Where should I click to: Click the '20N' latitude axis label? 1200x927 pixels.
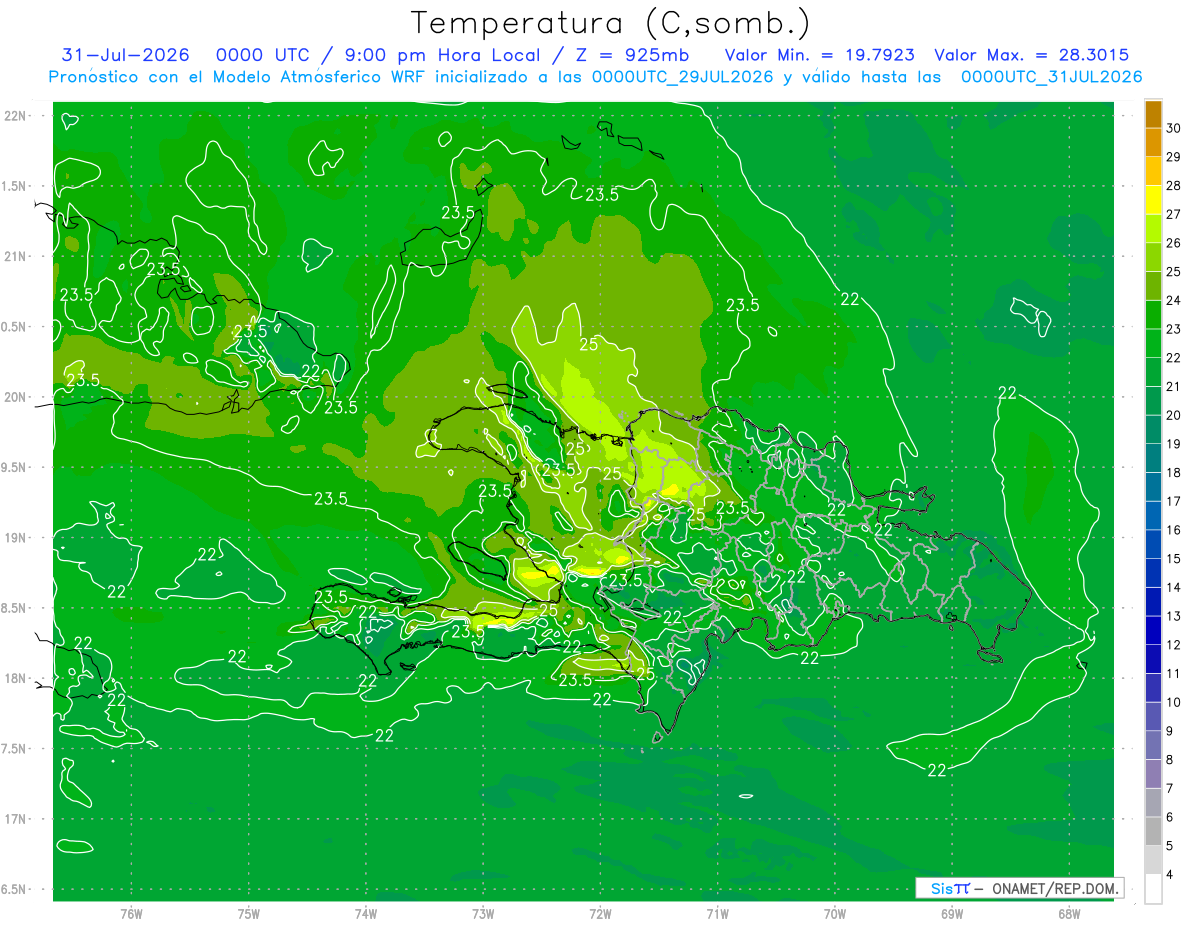tap(17, 397)
